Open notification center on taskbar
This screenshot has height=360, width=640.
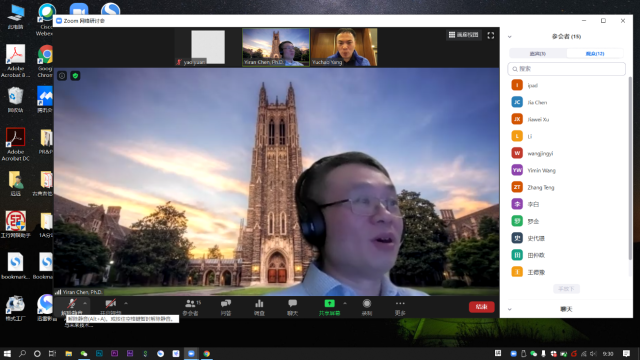[x=627, y=353]
